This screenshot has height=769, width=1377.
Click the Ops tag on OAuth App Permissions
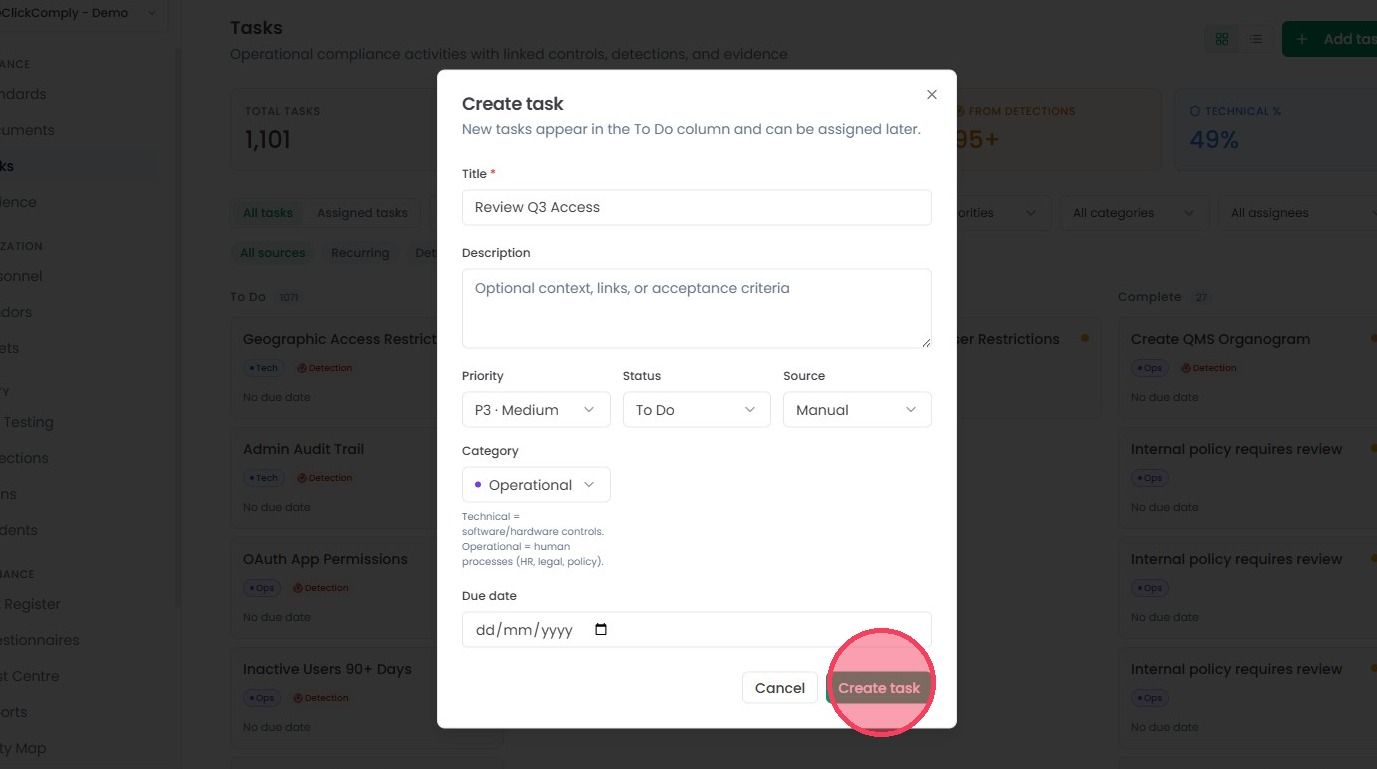(263, 588)
